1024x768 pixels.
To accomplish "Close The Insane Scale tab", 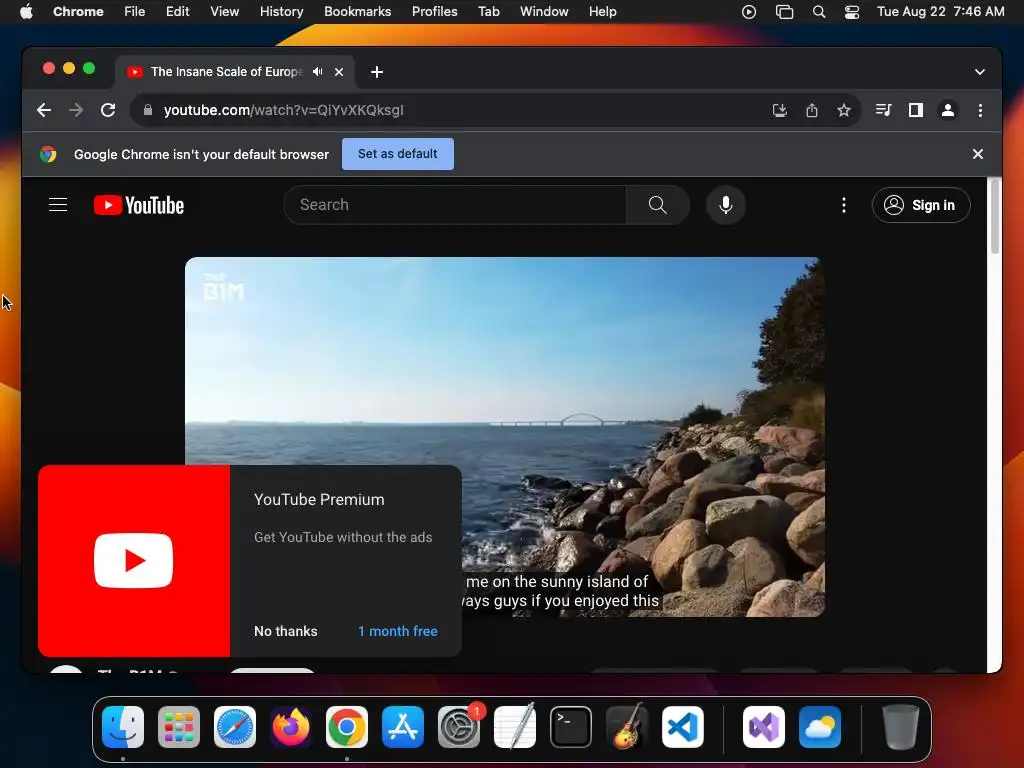I will click(339, 72).
